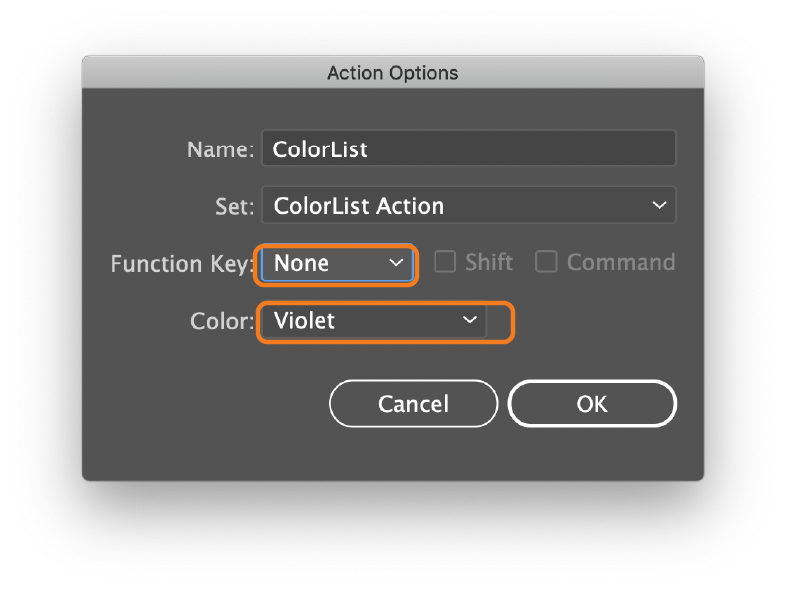Click the Name label
The width and height of the screenshot is (787, 591).
[x=221, y=150]
